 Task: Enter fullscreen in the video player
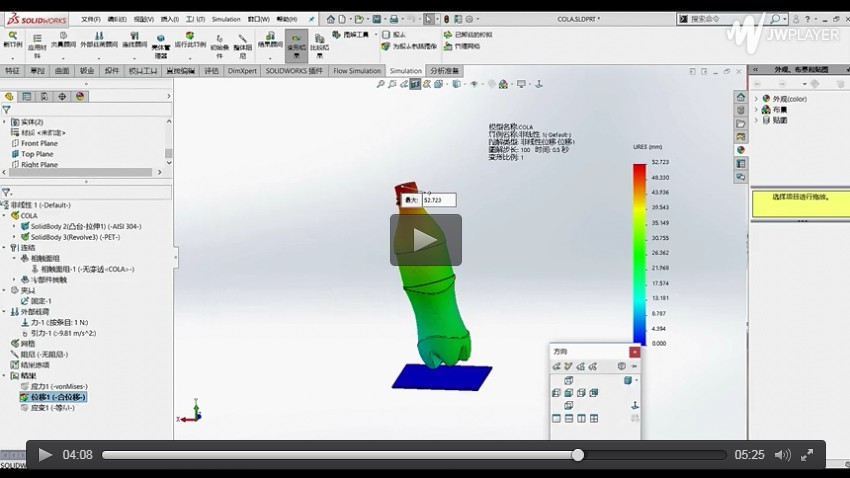pyautogui.click(x=806, y=455)
